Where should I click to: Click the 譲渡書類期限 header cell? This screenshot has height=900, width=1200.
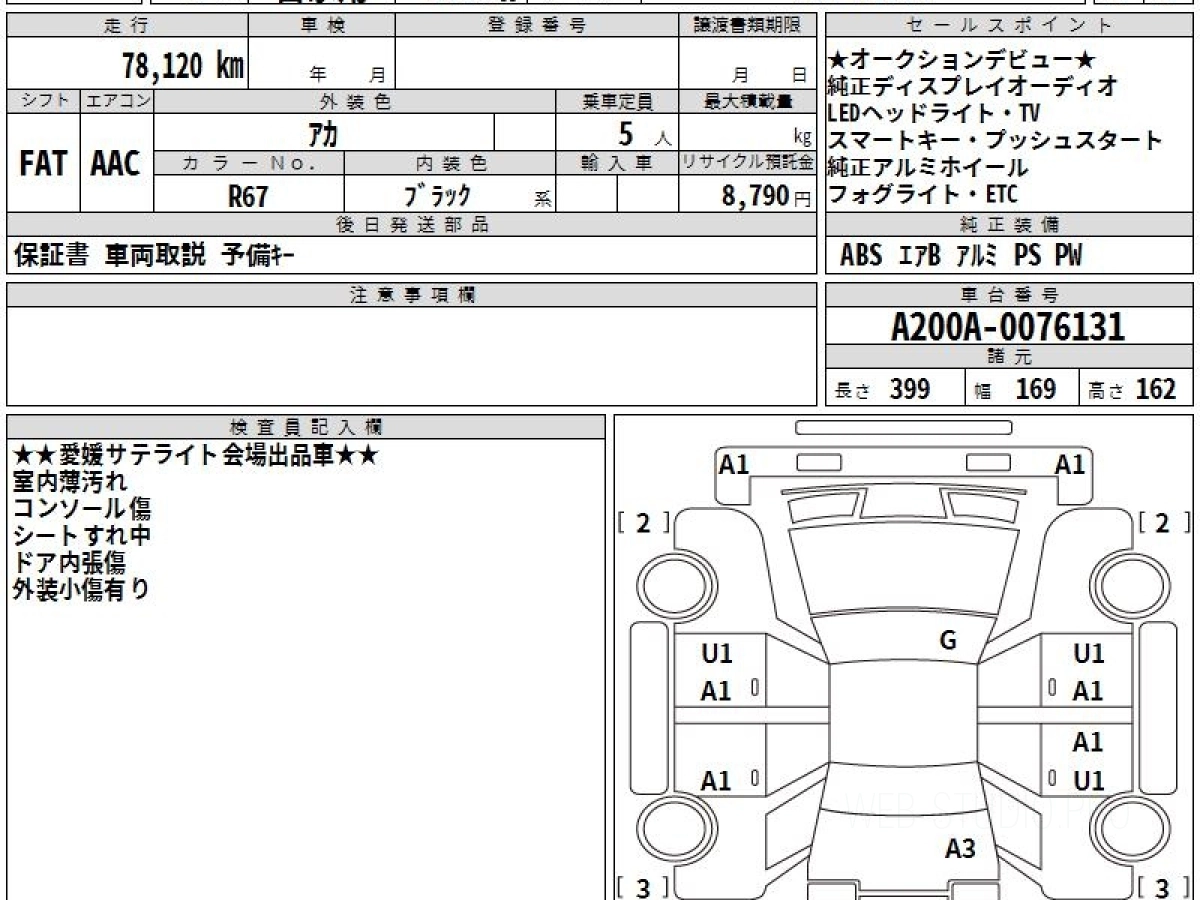point(747,26)
